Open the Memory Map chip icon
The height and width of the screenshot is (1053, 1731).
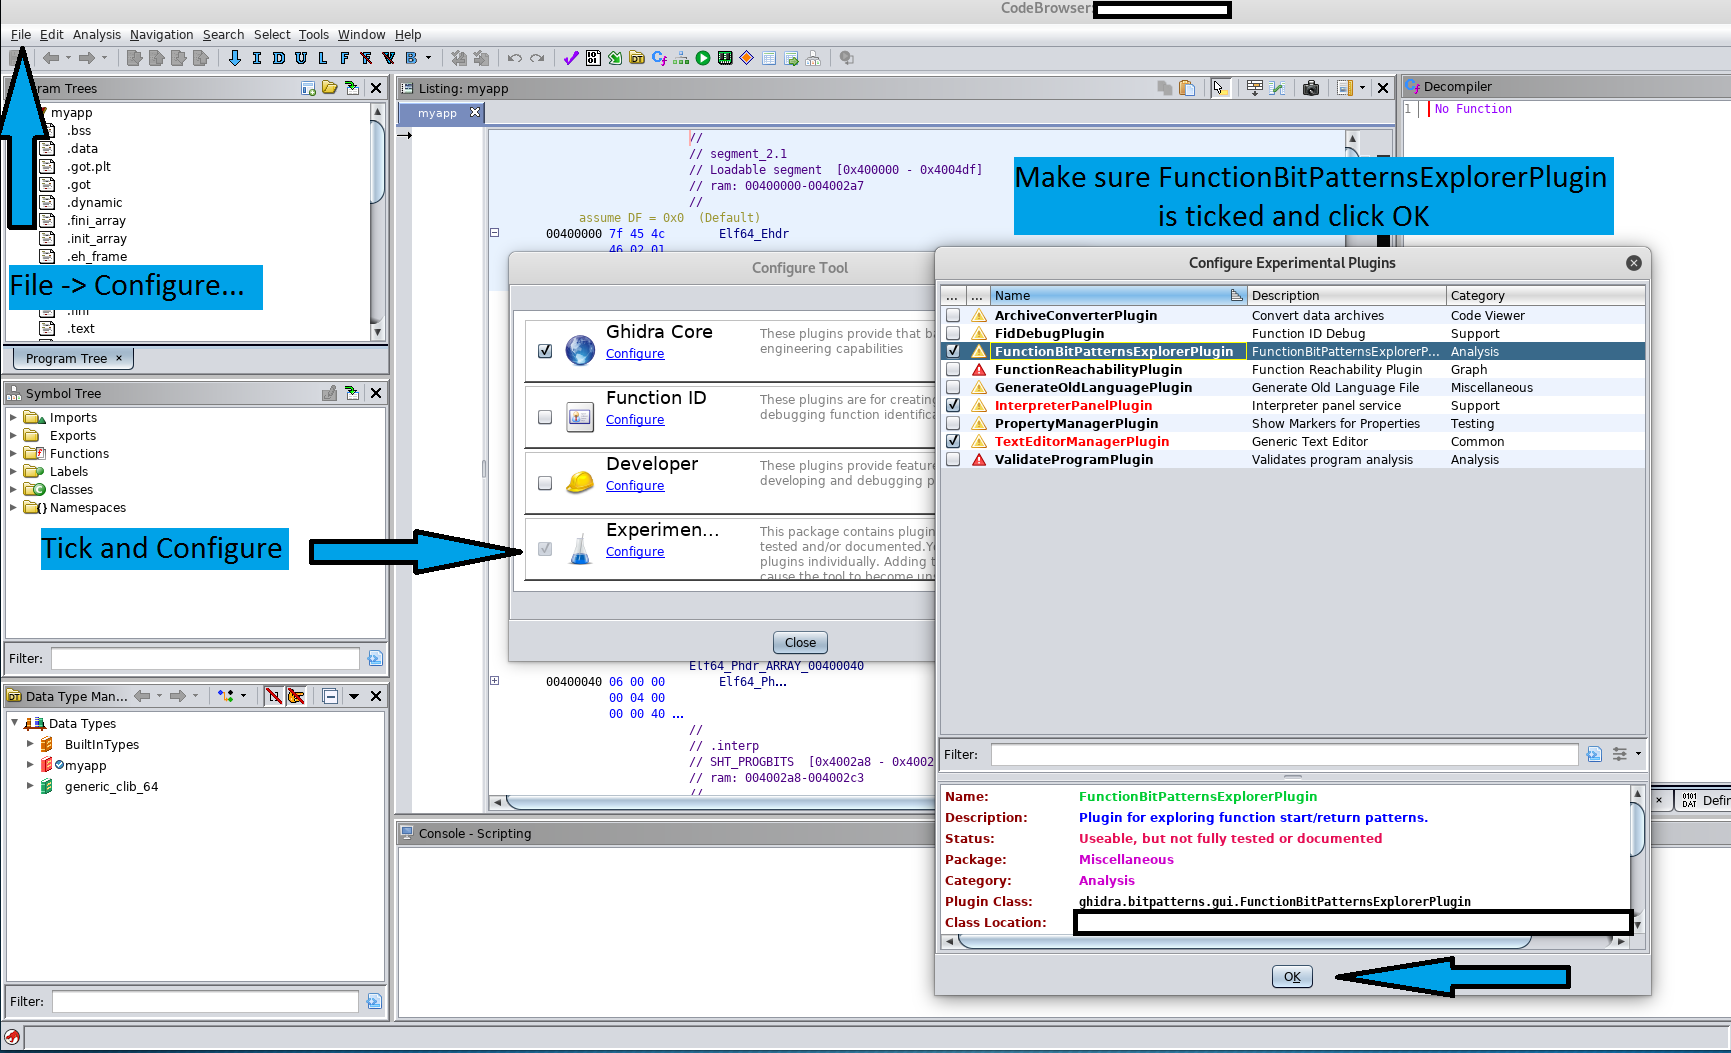coord(725,58)
